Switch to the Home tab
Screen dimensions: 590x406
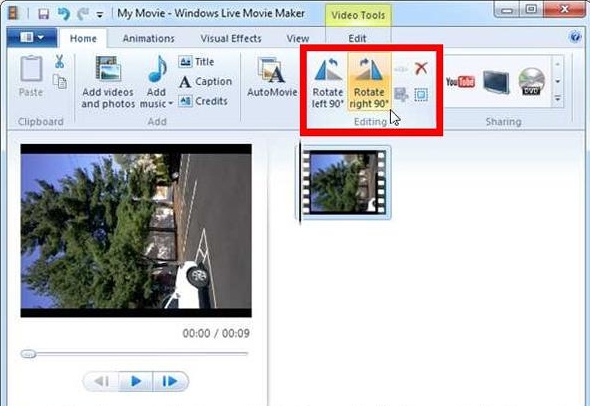coord(83,38)
